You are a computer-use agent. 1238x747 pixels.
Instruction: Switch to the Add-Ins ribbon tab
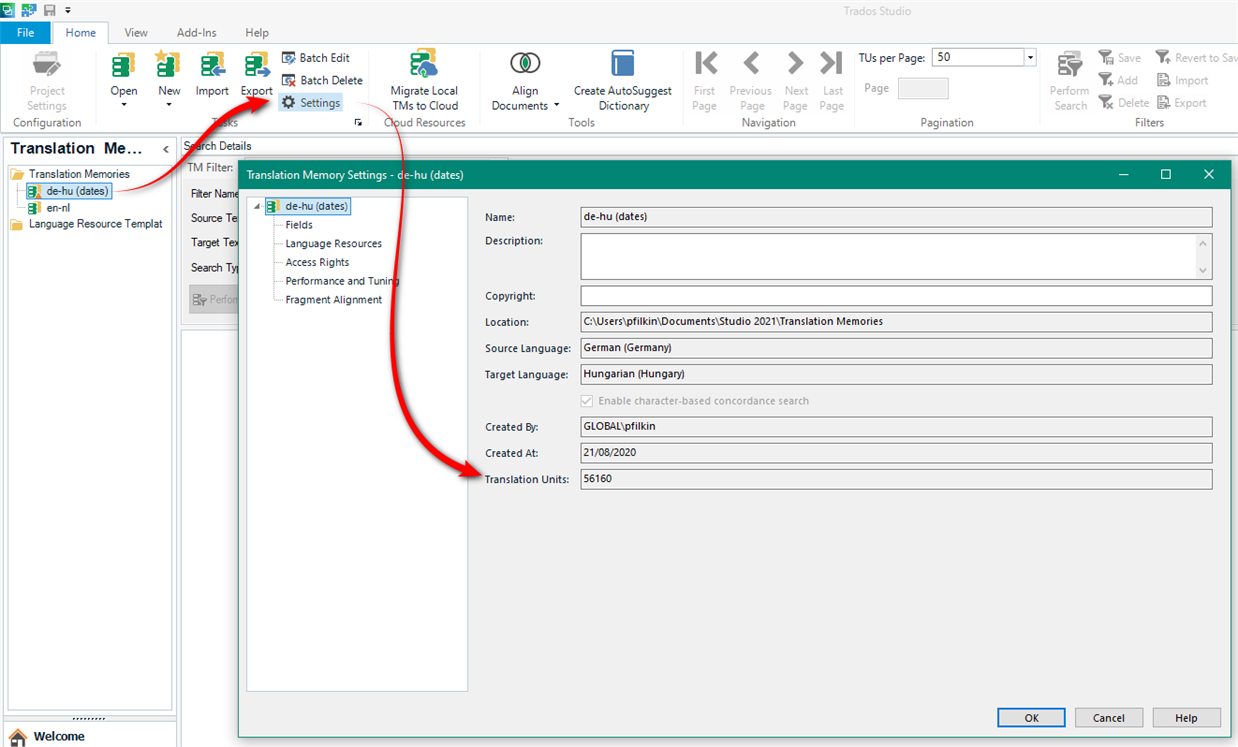tap(197, 33)
